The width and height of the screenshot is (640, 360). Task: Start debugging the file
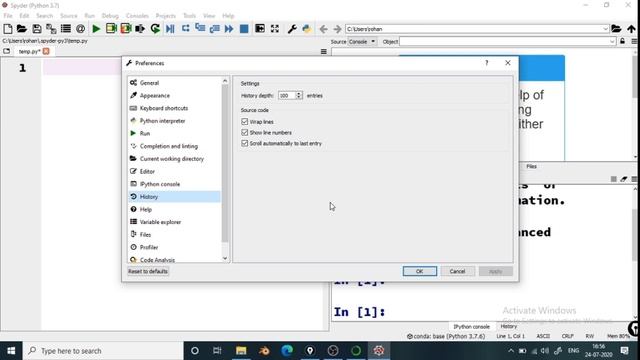pyautogui.click(x=170, y=29)
